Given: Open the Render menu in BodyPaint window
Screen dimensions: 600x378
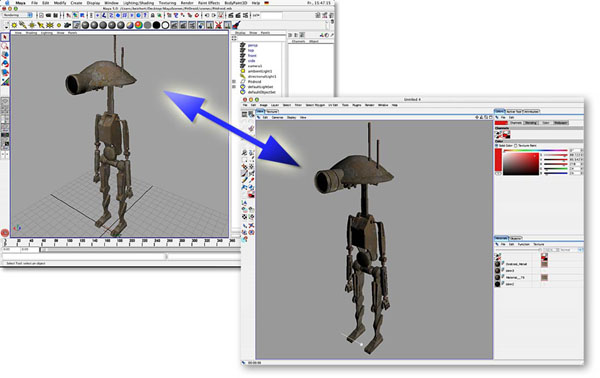Looking at the screenshot, I should (x=369, y=105).
